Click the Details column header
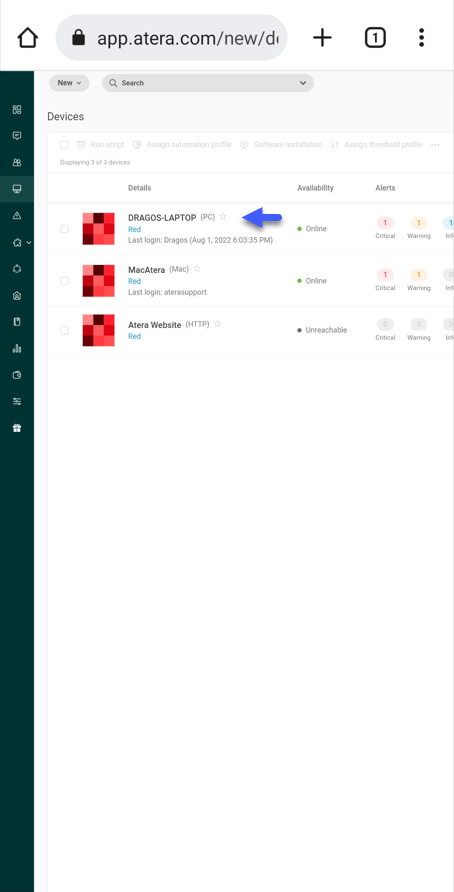Screen dimensions: 454x892 [x=139, y=188]
